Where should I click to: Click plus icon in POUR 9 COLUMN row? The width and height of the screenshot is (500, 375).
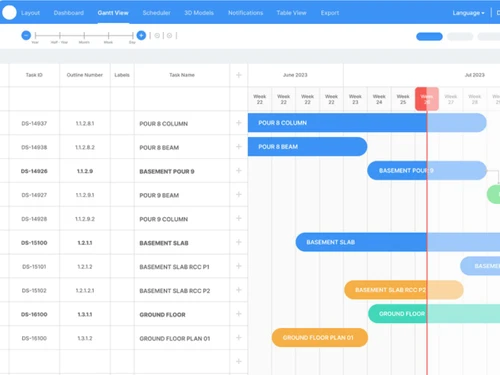pos(239,218)
